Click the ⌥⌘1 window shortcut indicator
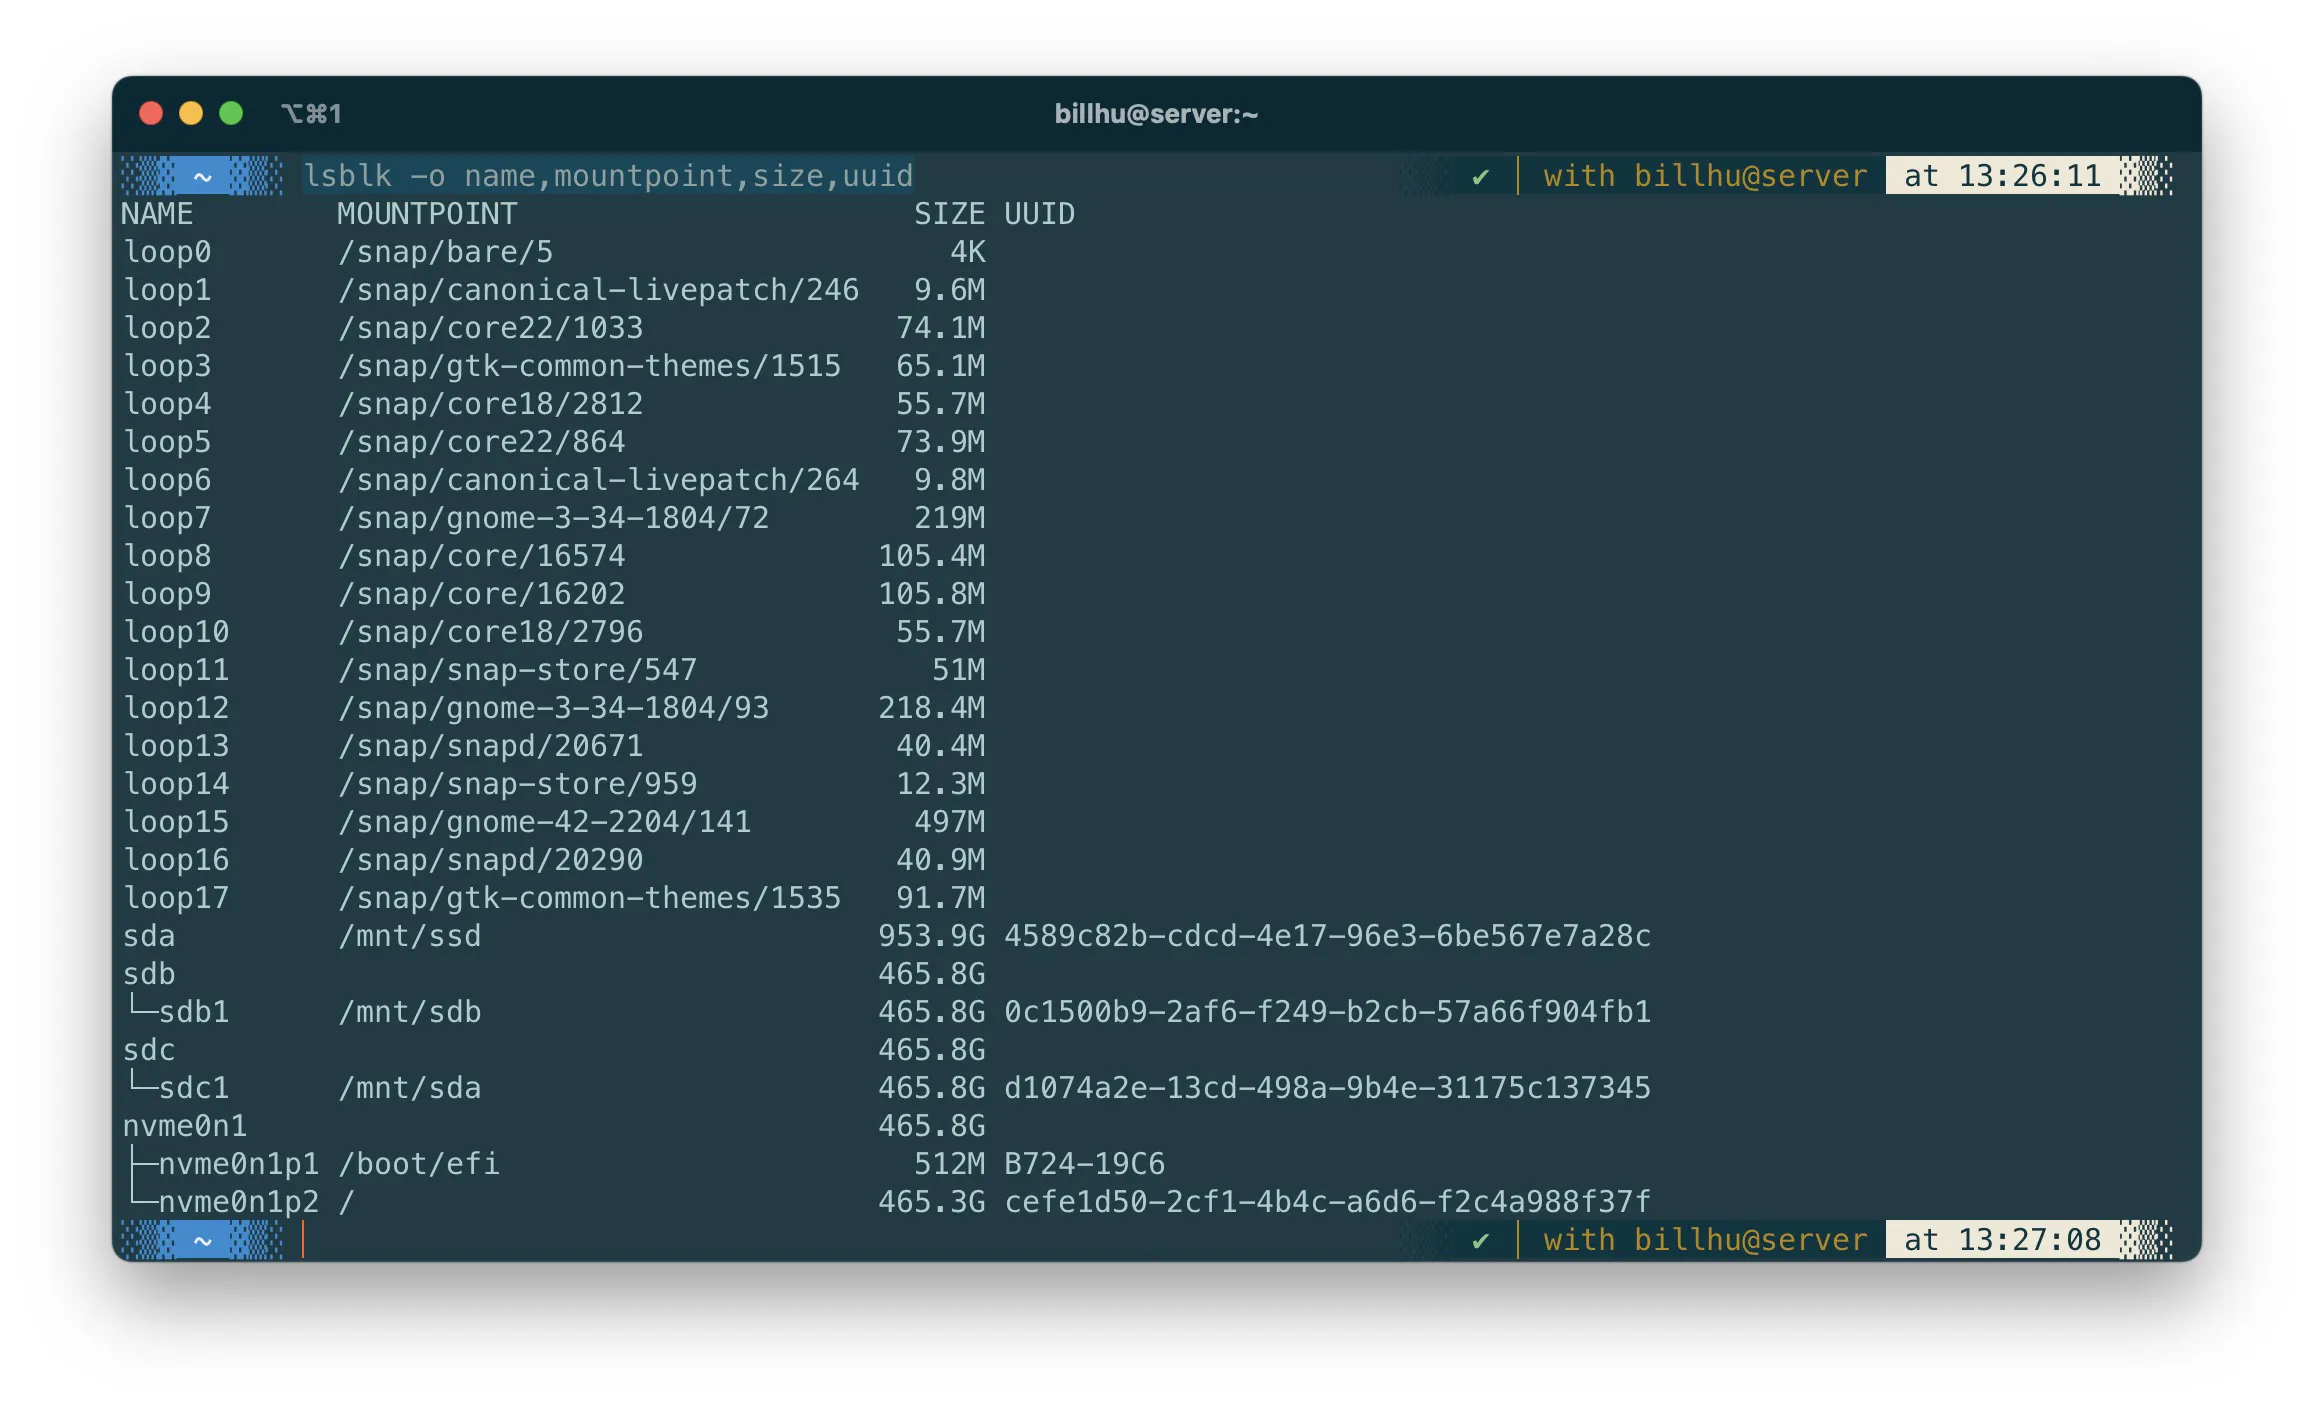Image resolution: width=2314 pixels, height=1410 pixels. tap(311, 114)
